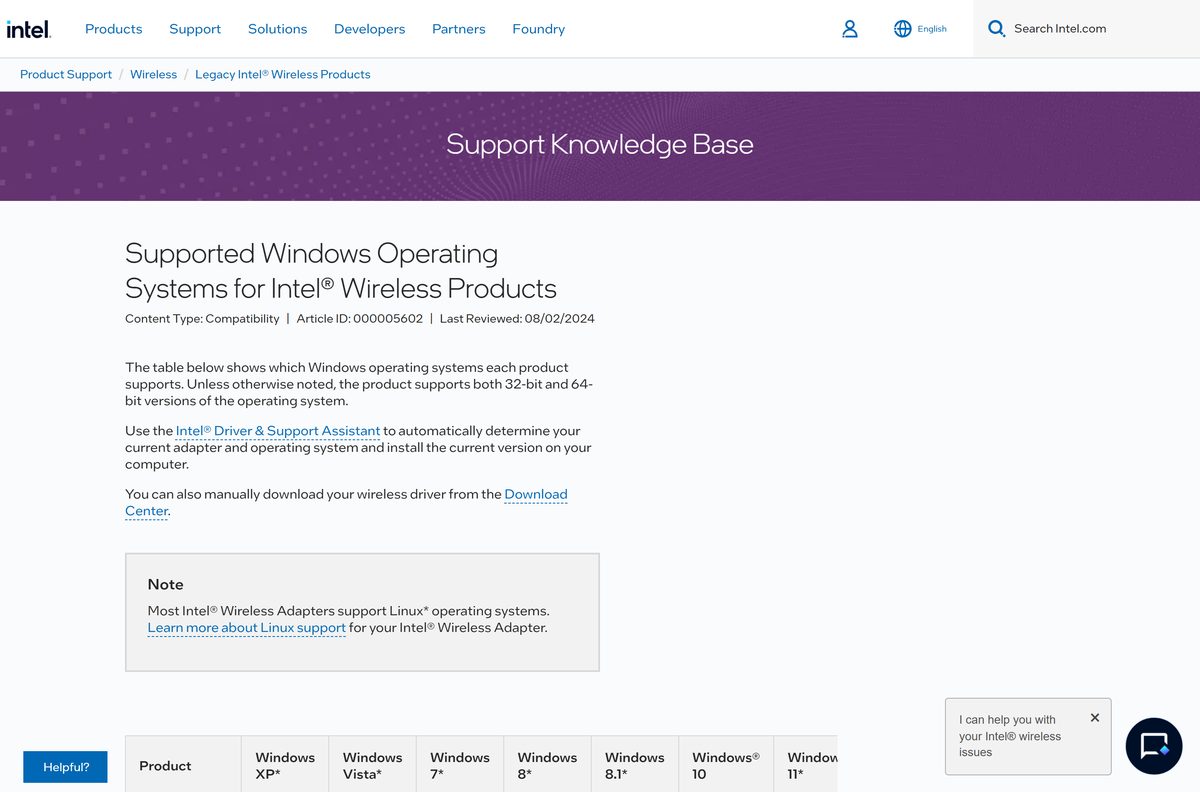Click the globe language icon
Screen dimensions: 1200x792
903,29
